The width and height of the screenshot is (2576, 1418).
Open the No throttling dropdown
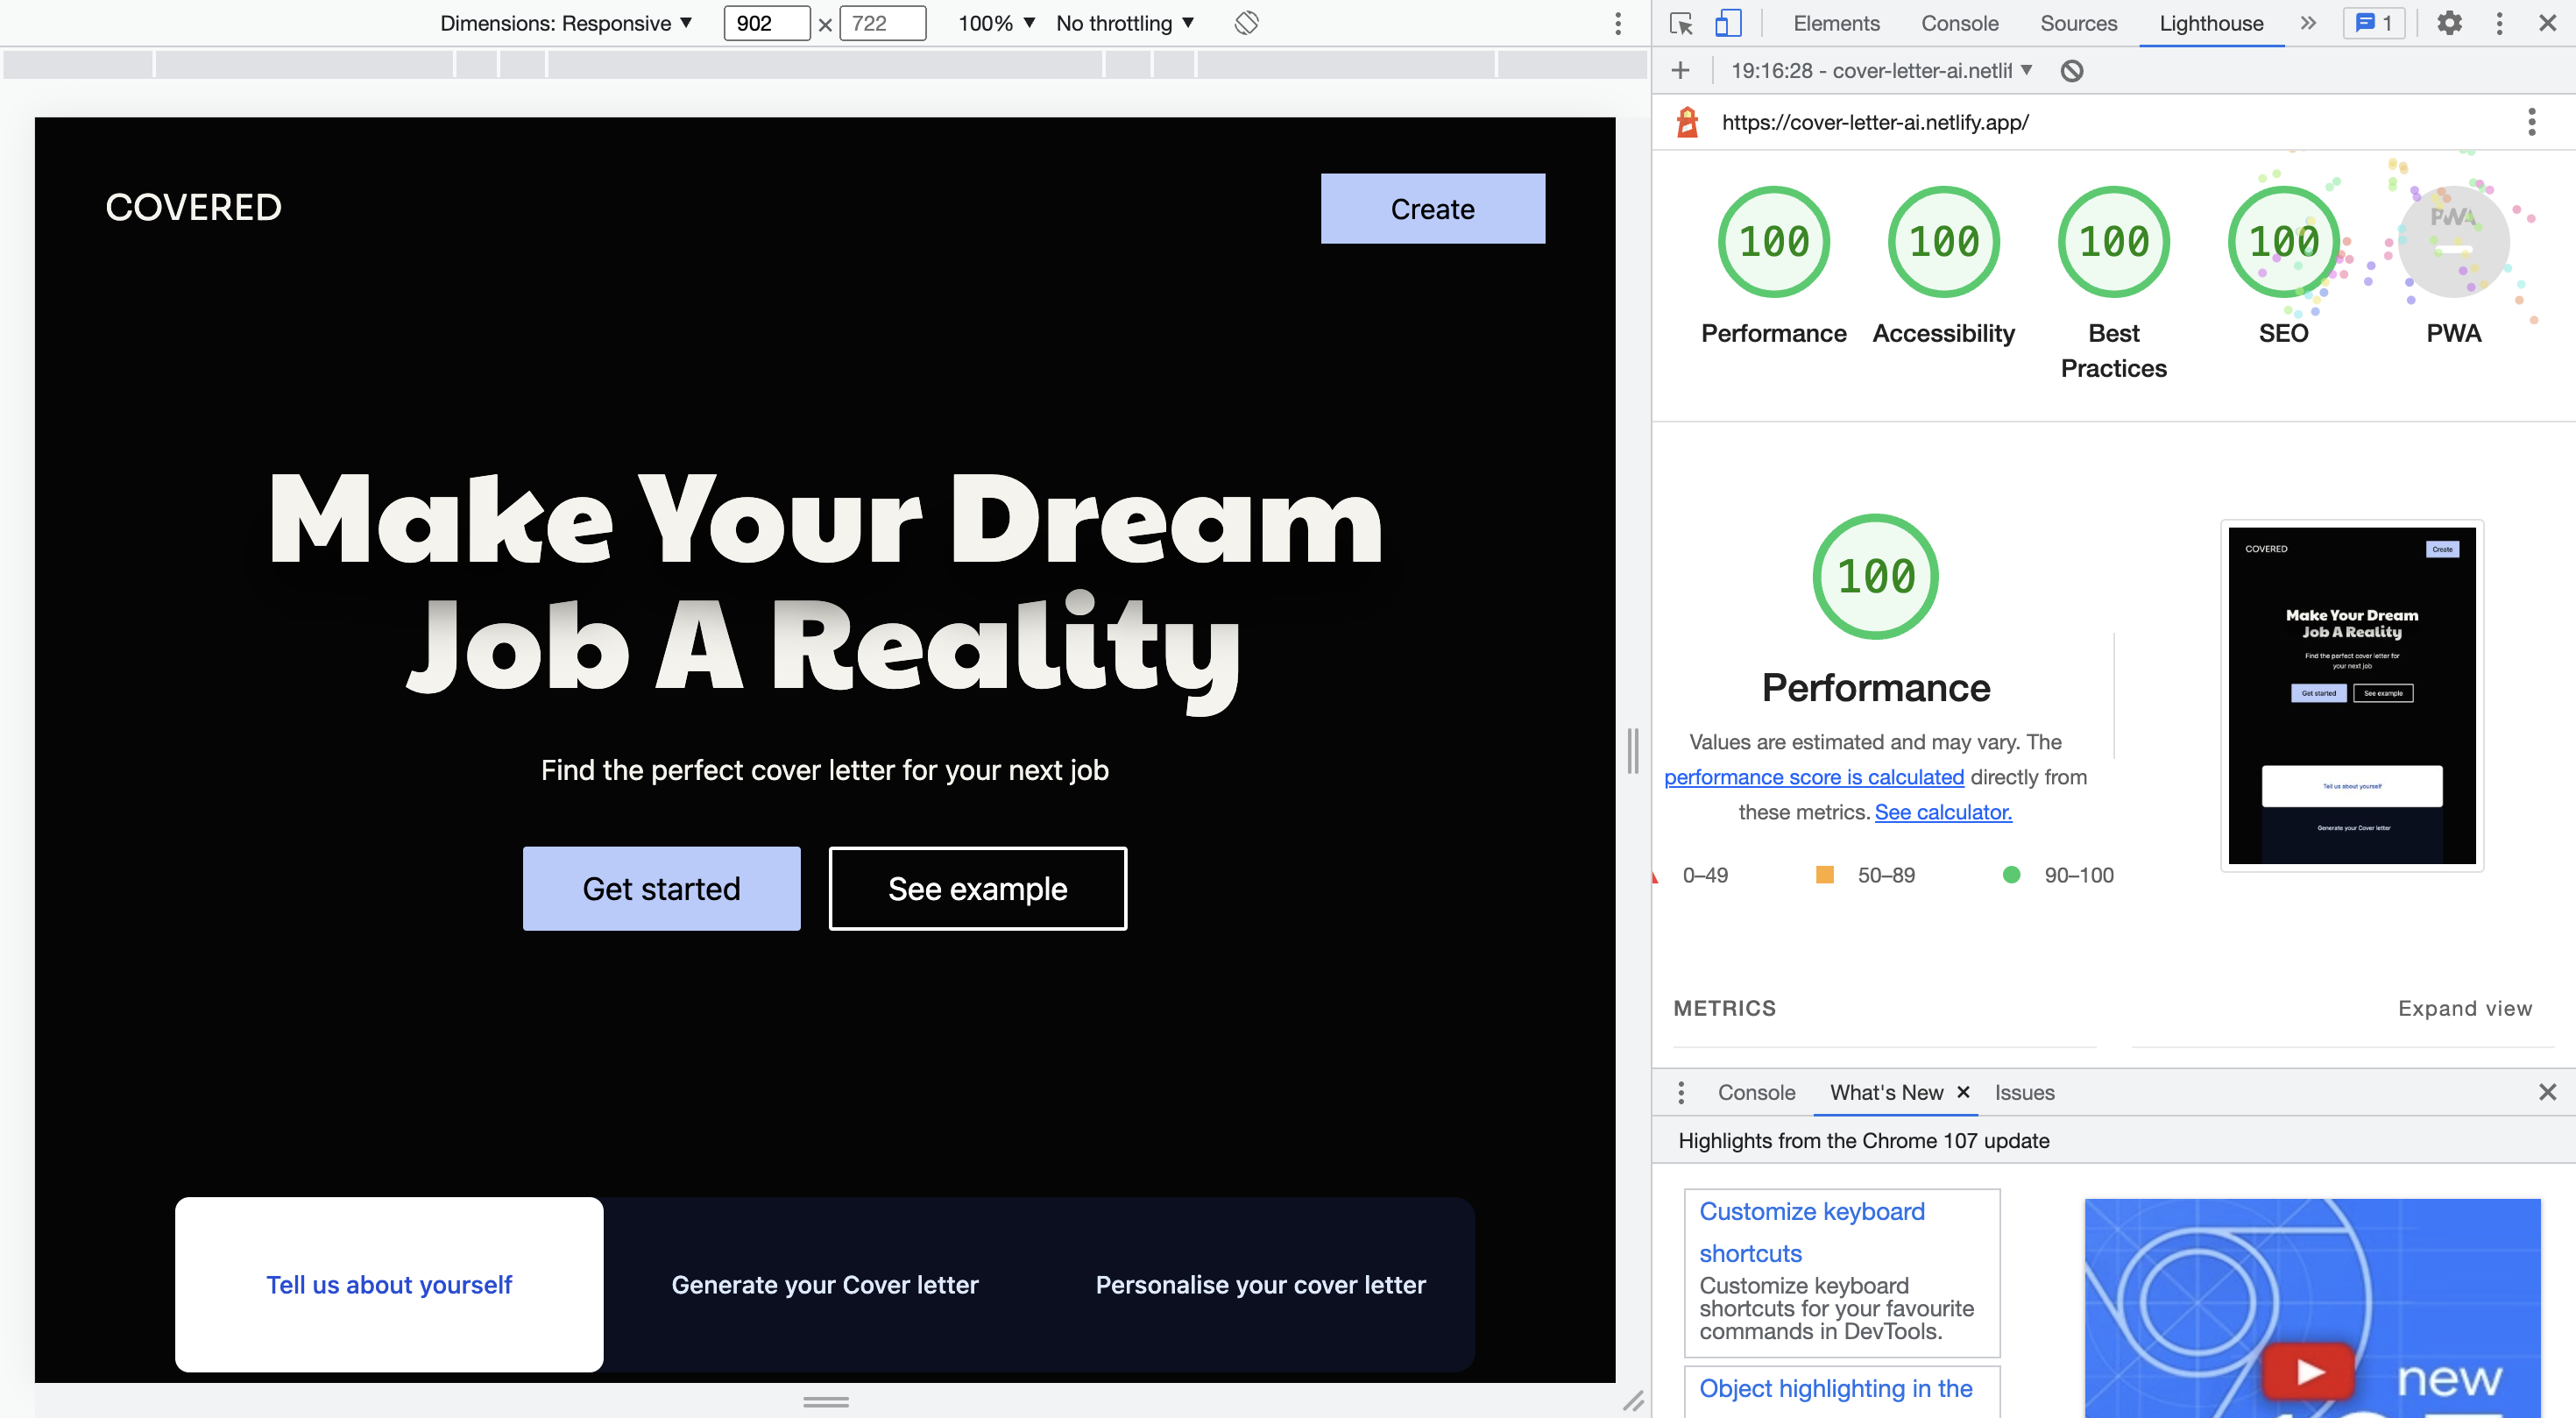tap(1125, 23)
